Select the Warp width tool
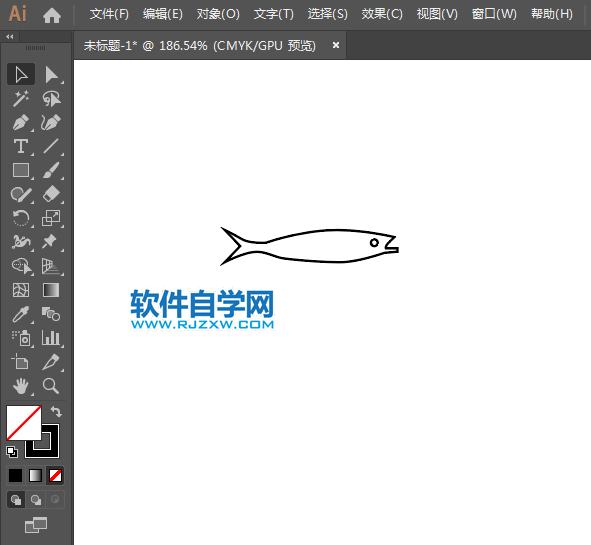 (21, 242)
